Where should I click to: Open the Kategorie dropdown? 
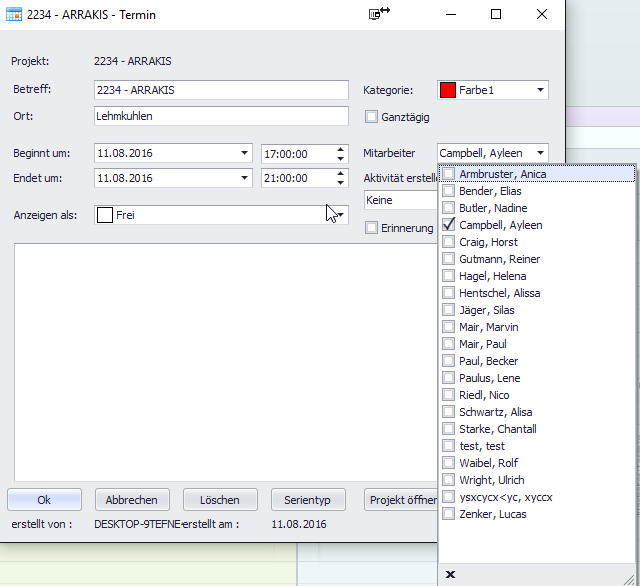541,91
